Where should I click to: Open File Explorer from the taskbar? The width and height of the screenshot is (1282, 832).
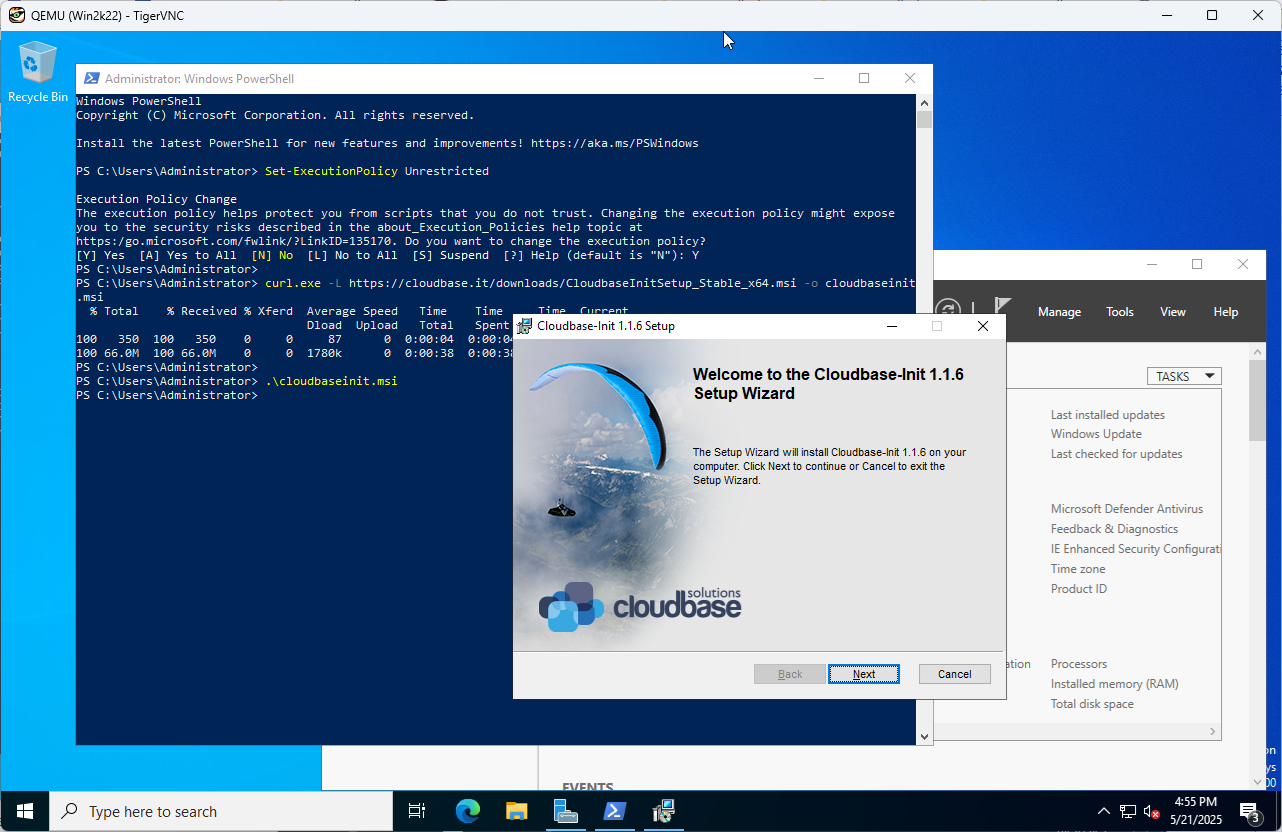[516, 811]
